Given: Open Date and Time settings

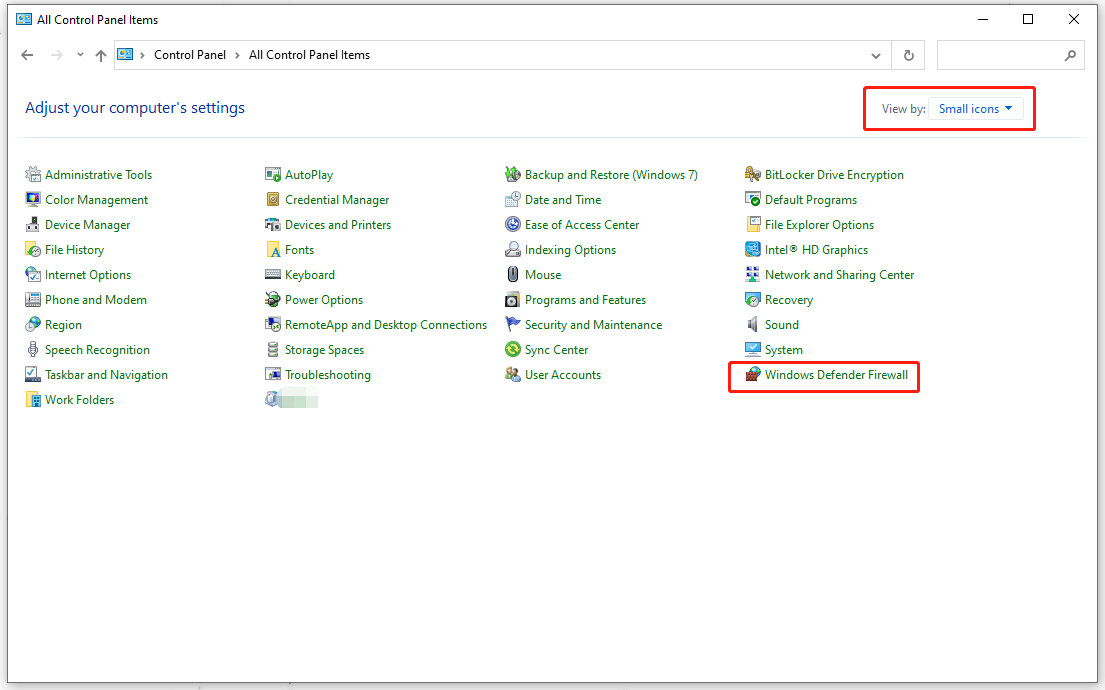Looking at the screenshot, I should pyautogui.click(x=562, y=199).
